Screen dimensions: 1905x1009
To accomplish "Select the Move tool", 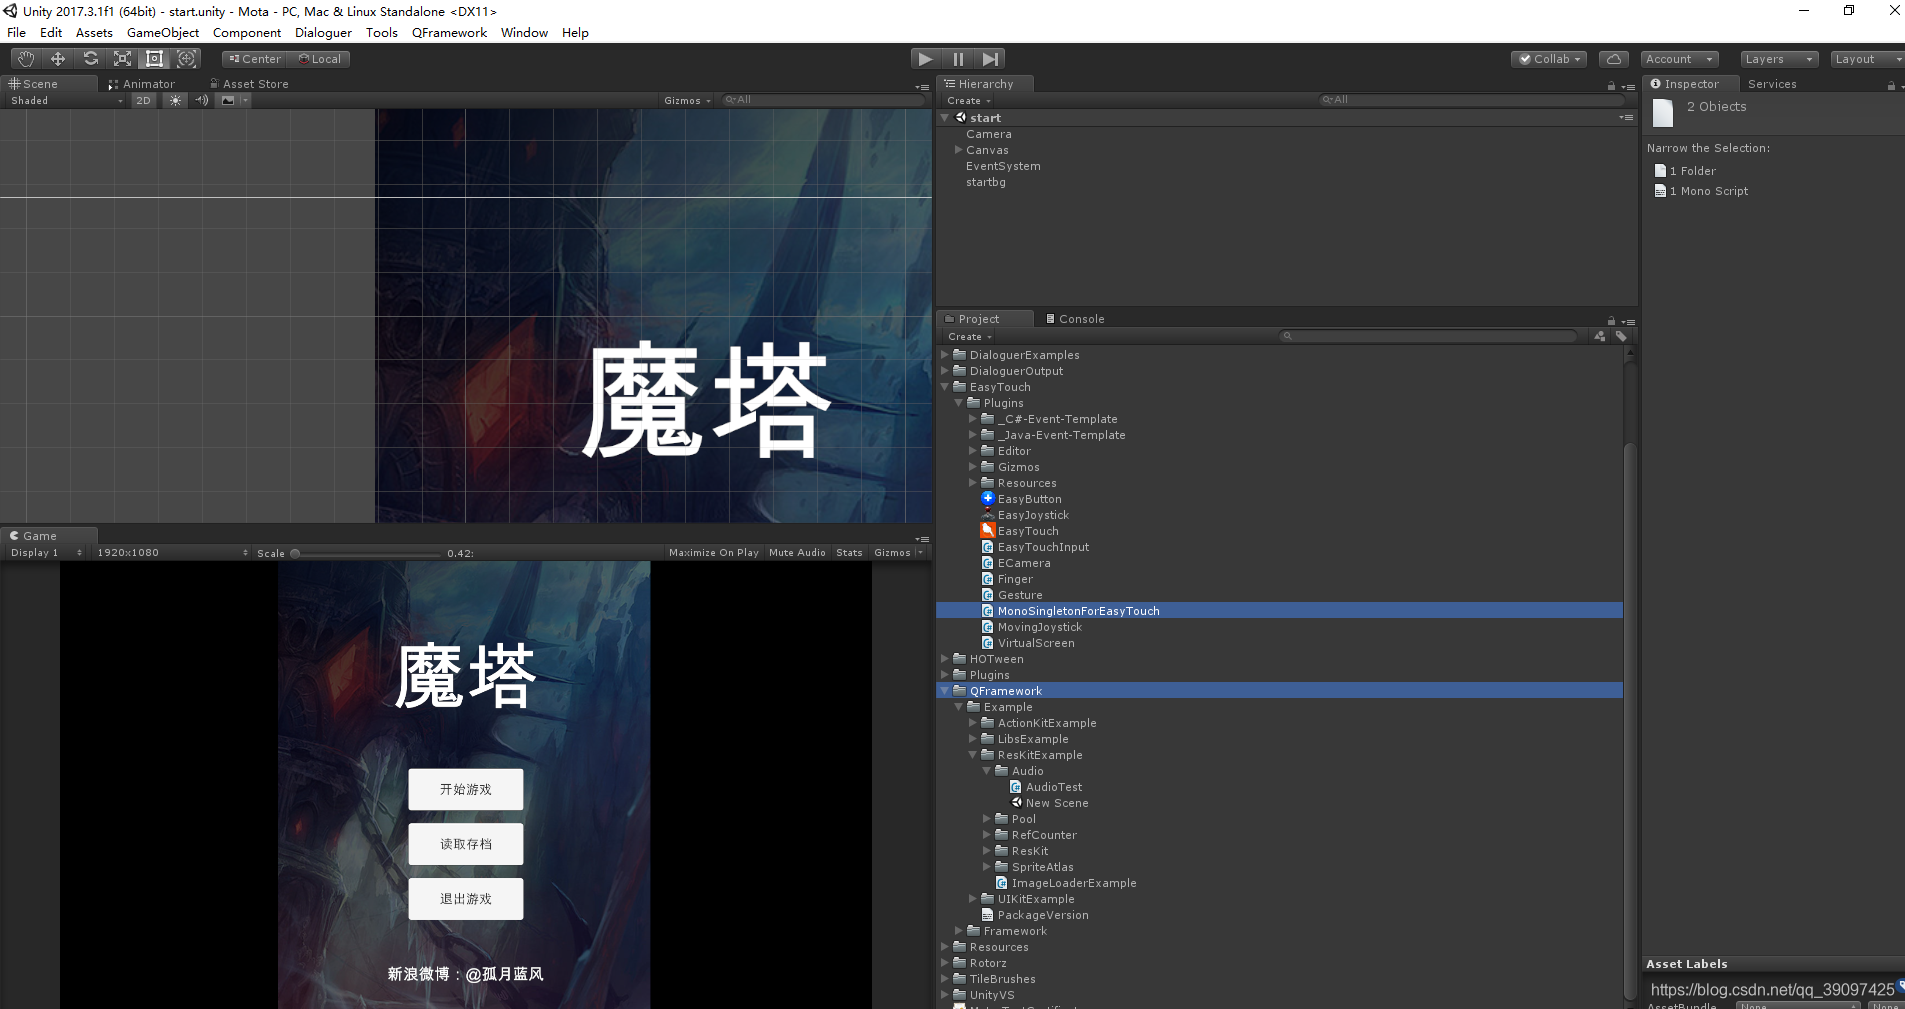I will pos(57,58).
